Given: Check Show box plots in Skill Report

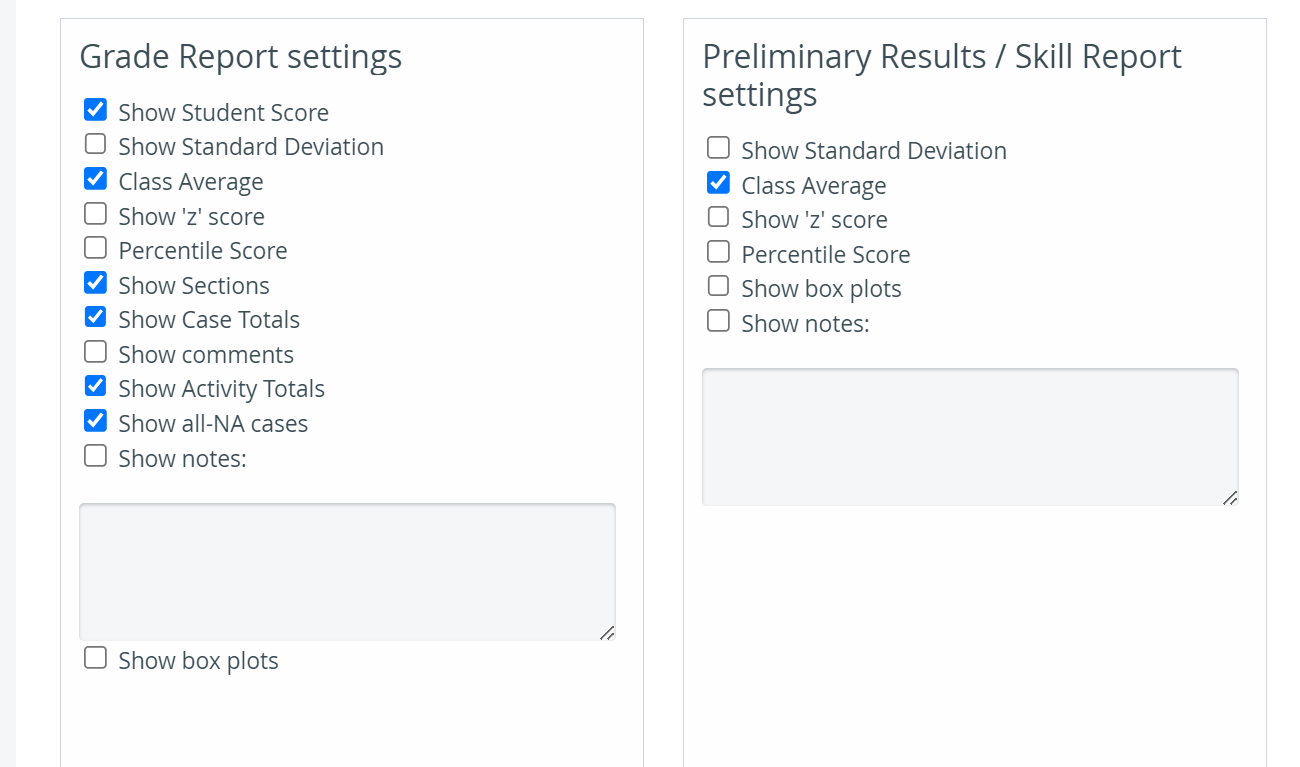Looking at the screenshot, I should (718, 286).
